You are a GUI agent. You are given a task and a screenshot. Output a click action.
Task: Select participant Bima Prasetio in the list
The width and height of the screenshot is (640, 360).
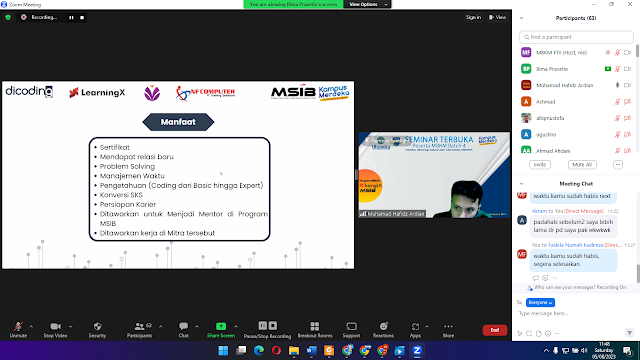click(577, 69)
